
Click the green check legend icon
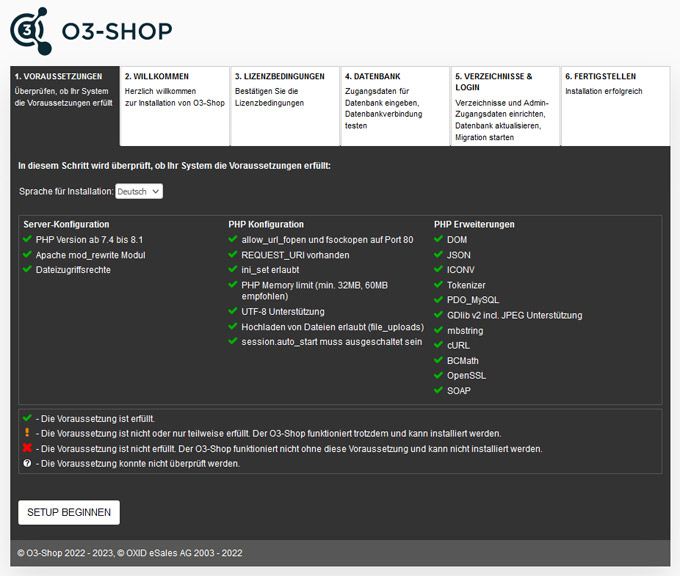click(27, 418)
